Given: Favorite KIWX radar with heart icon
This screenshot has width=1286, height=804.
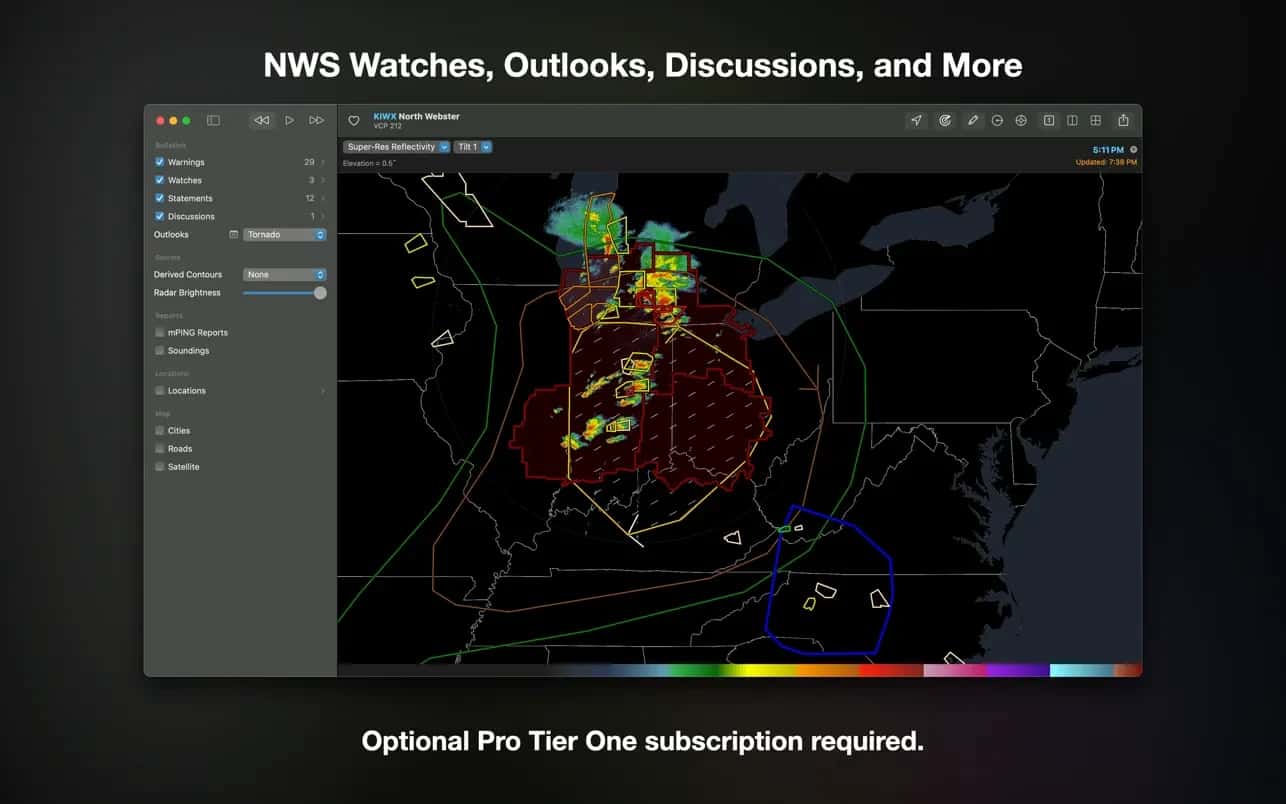Looking at the screenshot, I should [x=354, y=120].
